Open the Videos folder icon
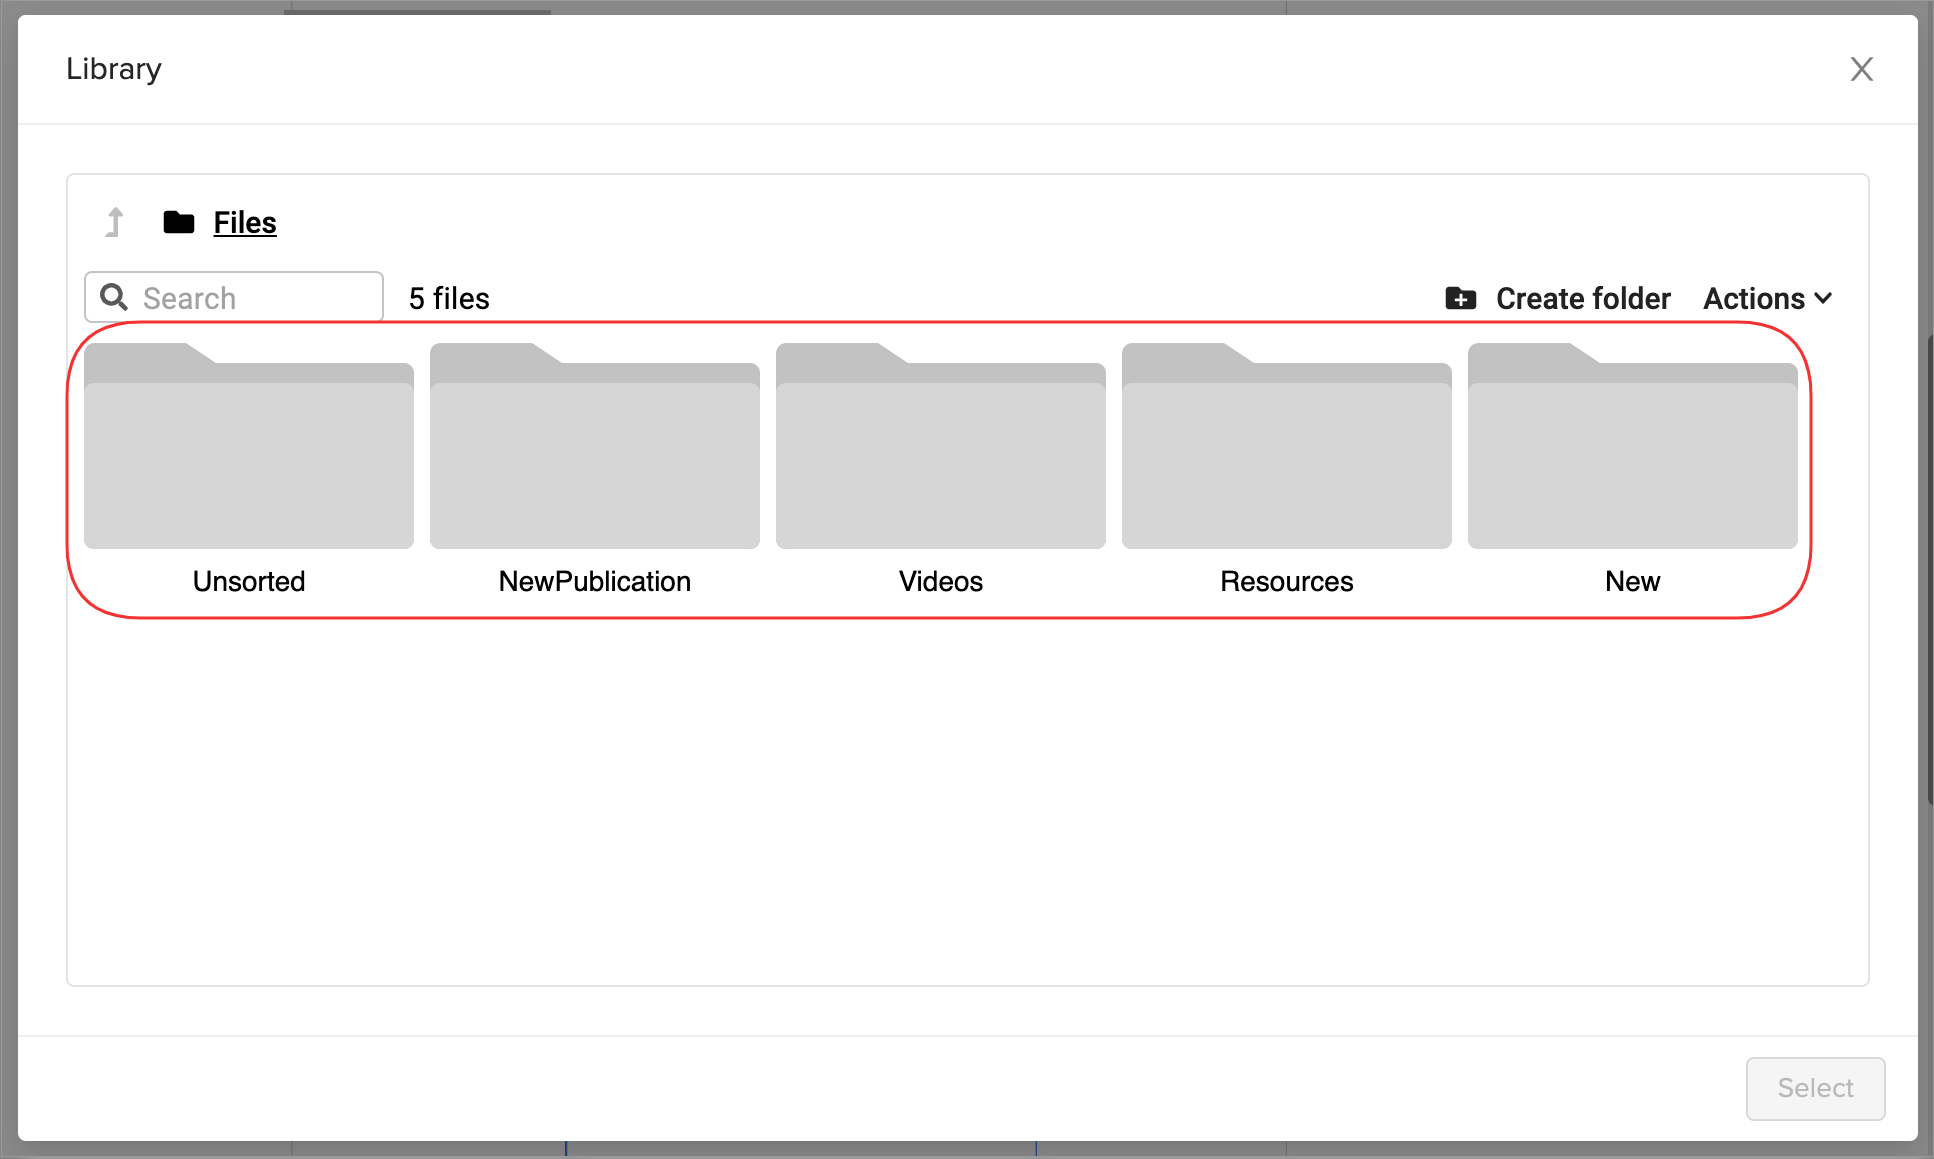1934x1159 pixels. pyautogui.click(x=941, y=447)
